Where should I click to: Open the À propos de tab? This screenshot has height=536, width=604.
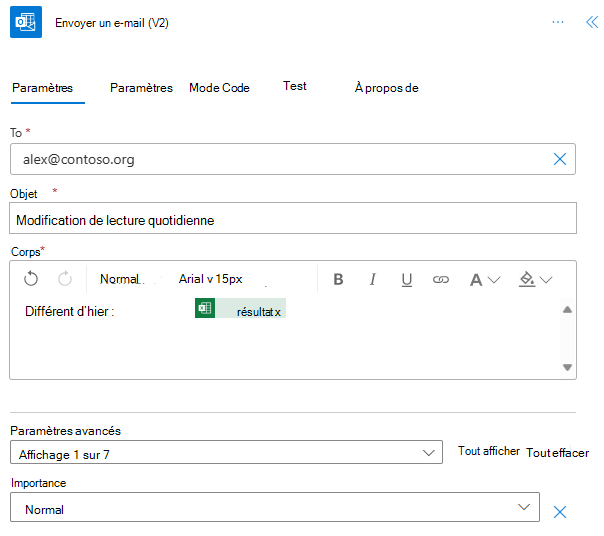click(386, 88)
